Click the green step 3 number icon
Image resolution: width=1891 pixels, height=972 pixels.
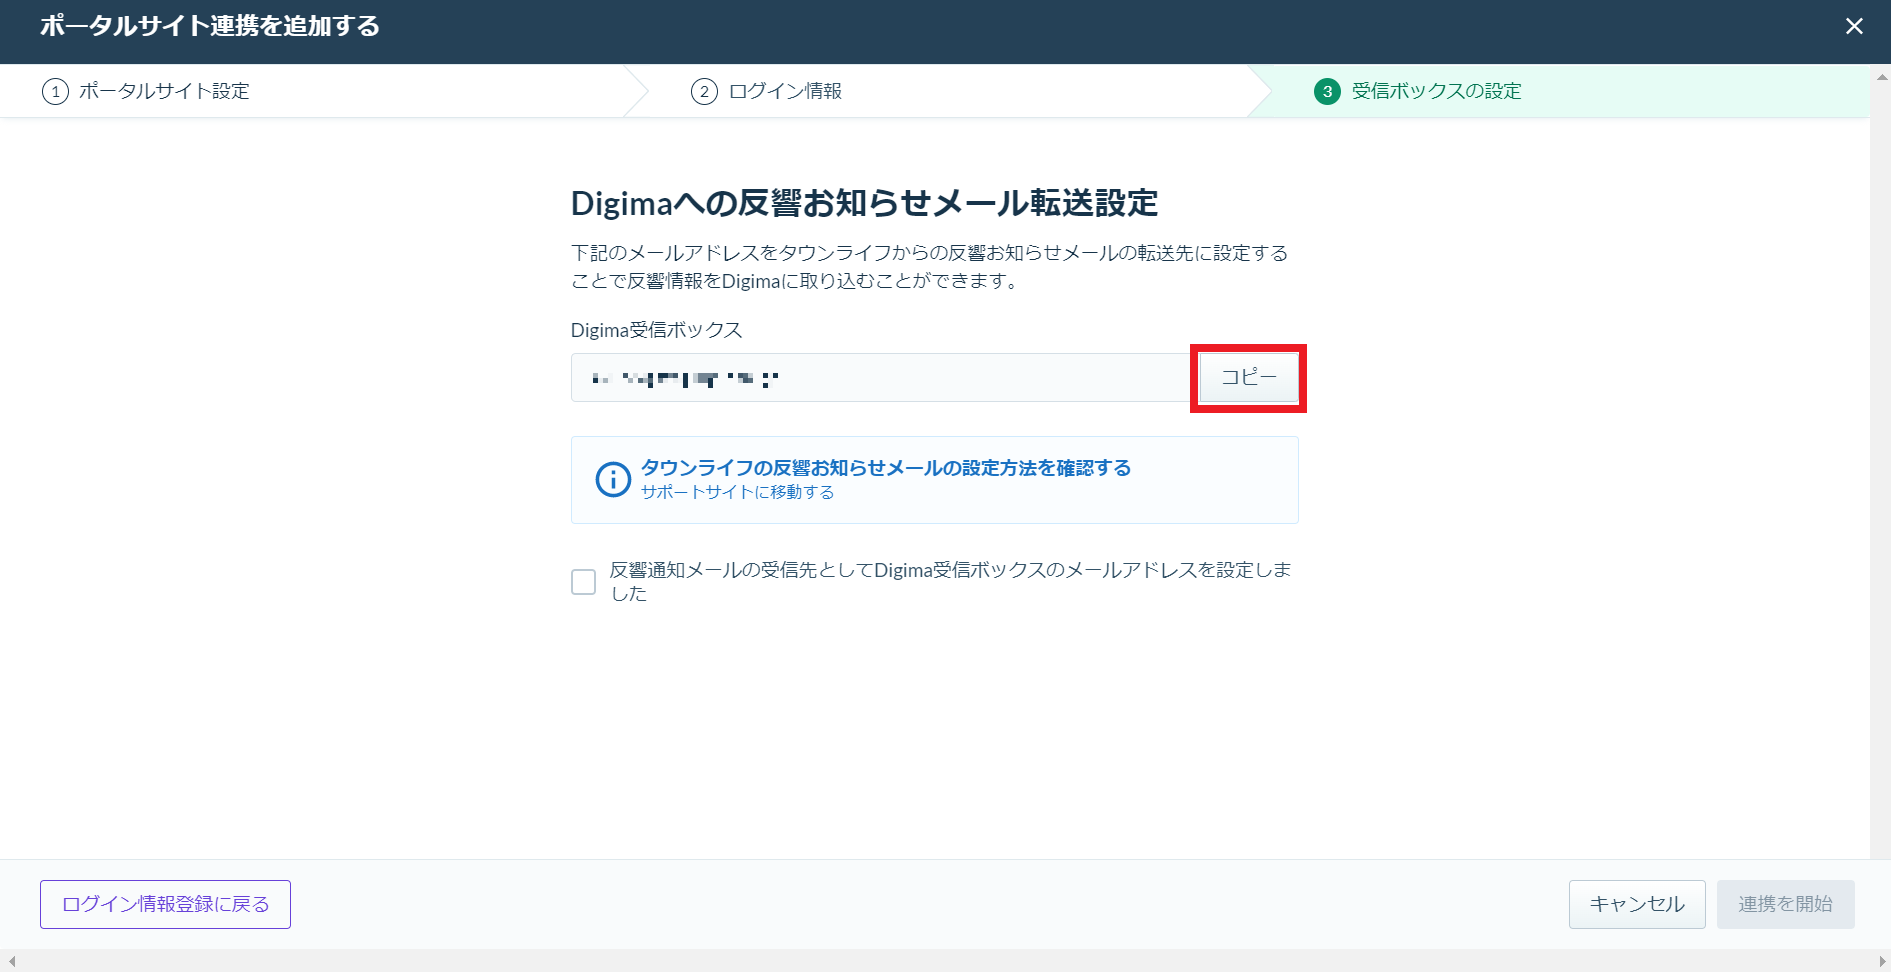[1327, 92]
